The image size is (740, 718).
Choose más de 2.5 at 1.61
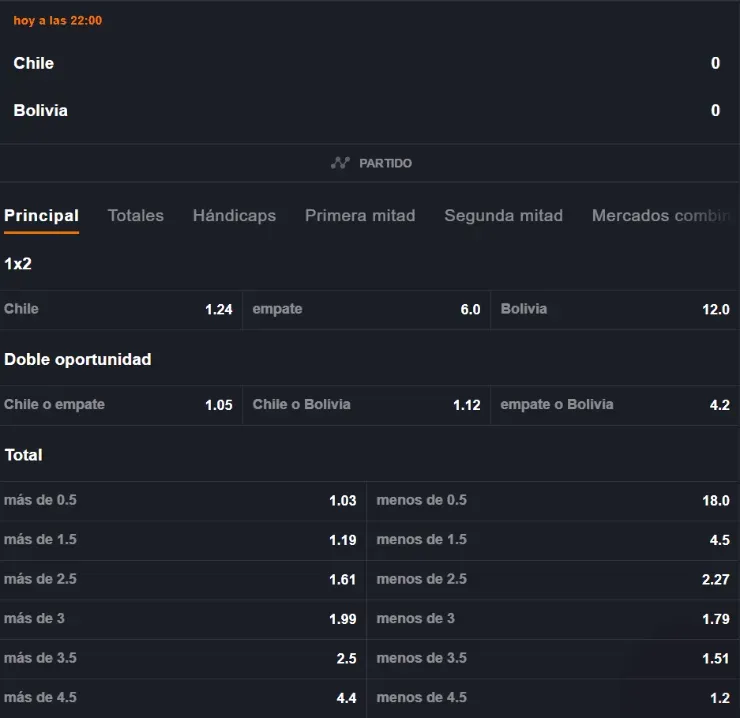(182, 580)
